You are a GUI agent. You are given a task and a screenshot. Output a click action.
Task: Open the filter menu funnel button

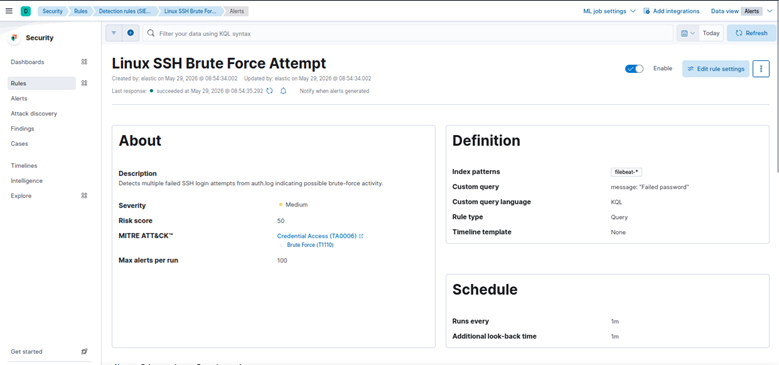pos(113,33)
